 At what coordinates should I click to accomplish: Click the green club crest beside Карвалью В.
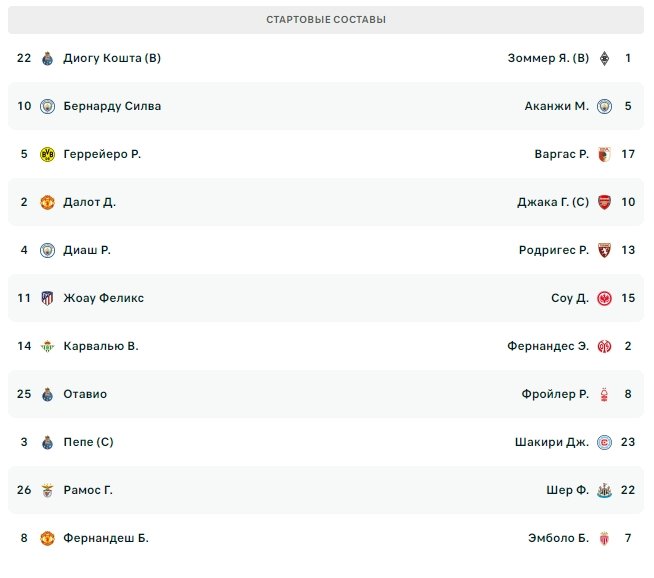[x=47, y=346]
